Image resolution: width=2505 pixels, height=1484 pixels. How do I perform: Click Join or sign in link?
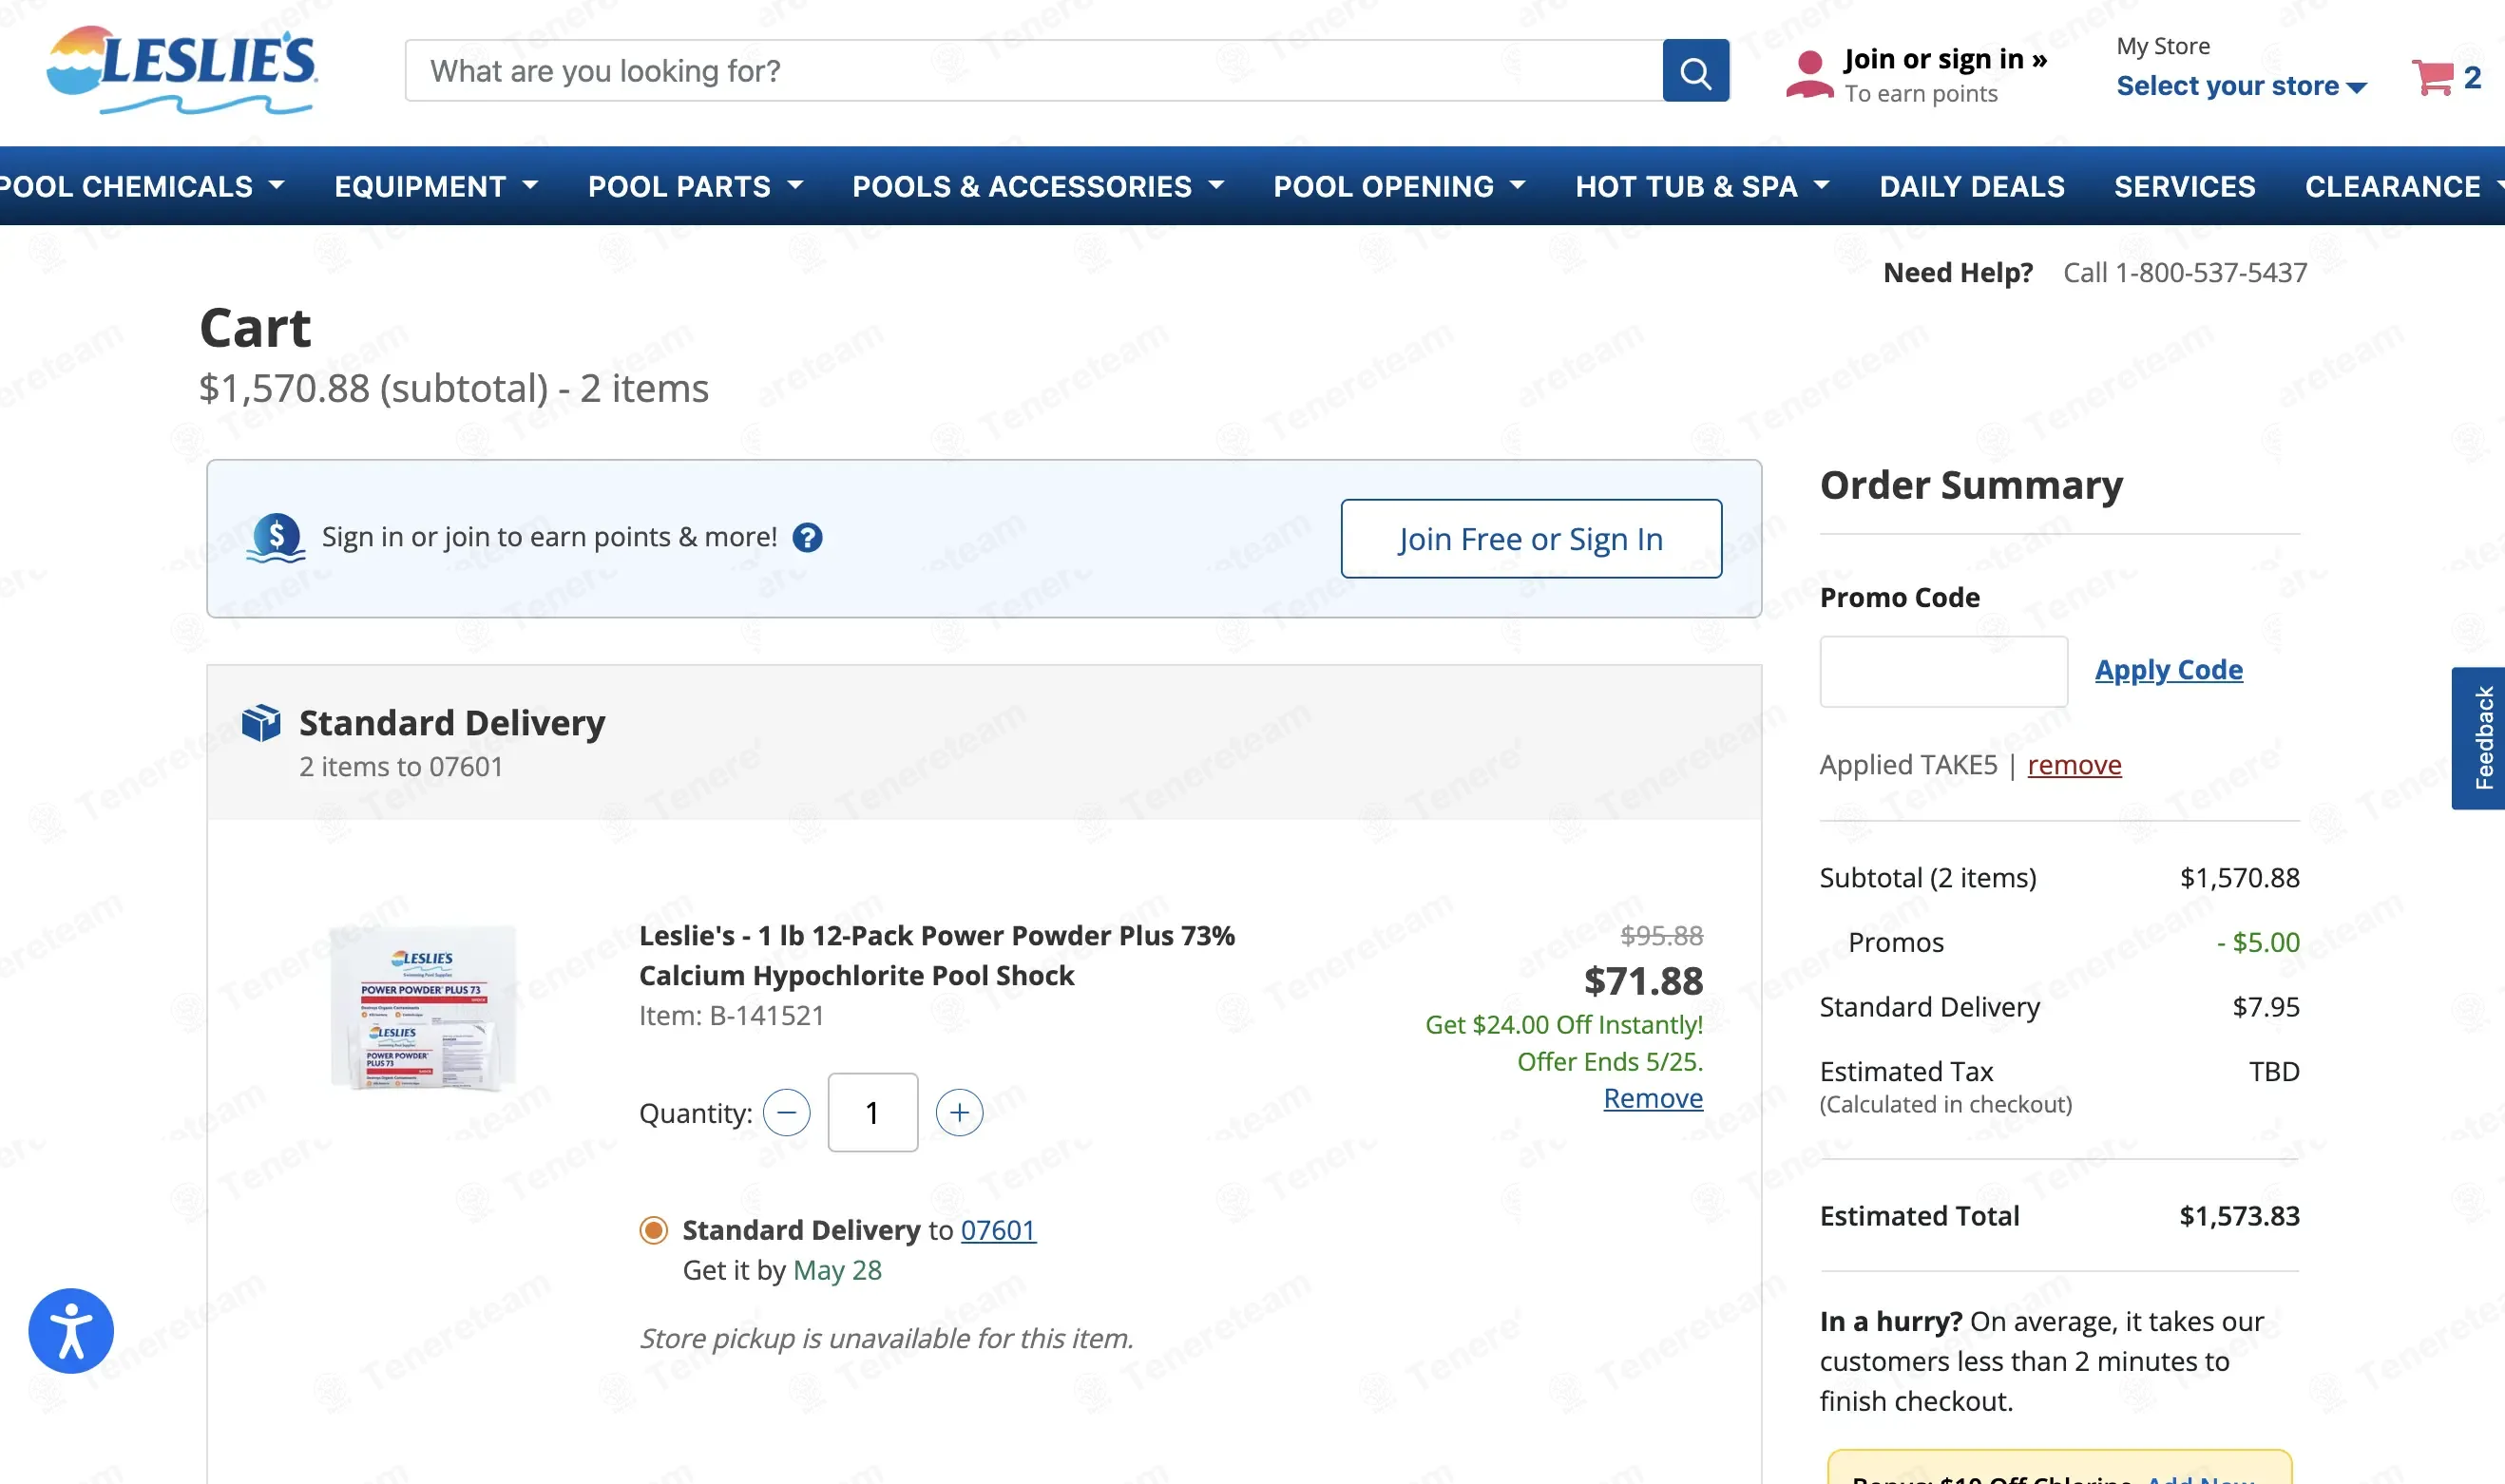(x=1945, y=59)
